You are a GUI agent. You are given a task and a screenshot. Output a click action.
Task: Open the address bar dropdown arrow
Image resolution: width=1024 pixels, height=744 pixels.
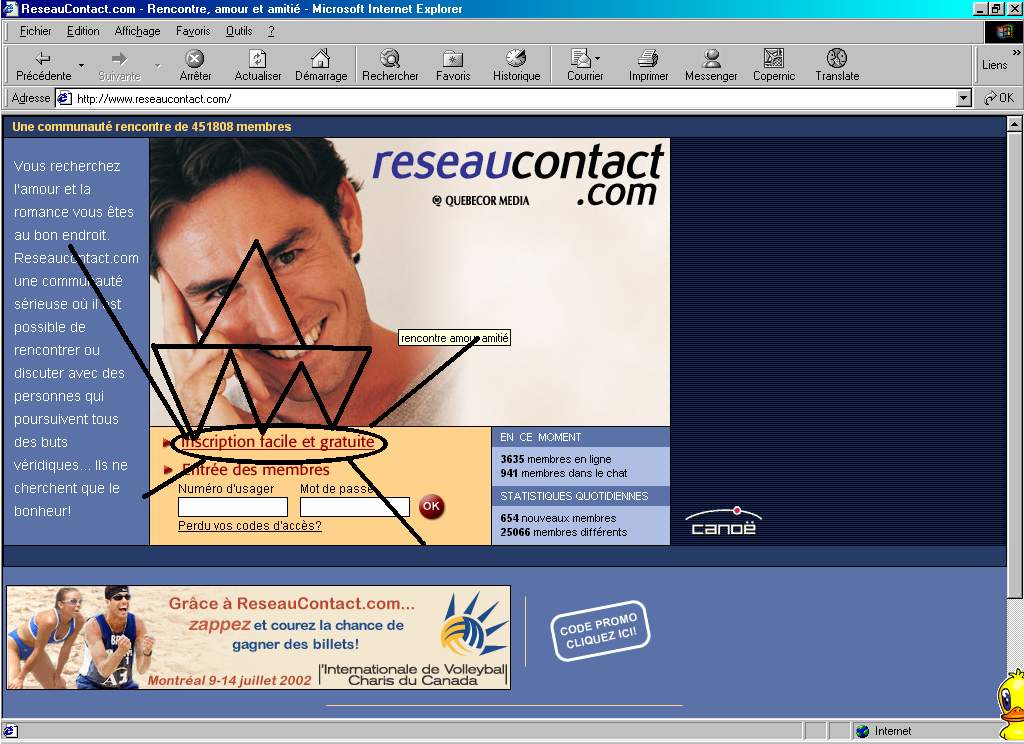pos(963,99)
